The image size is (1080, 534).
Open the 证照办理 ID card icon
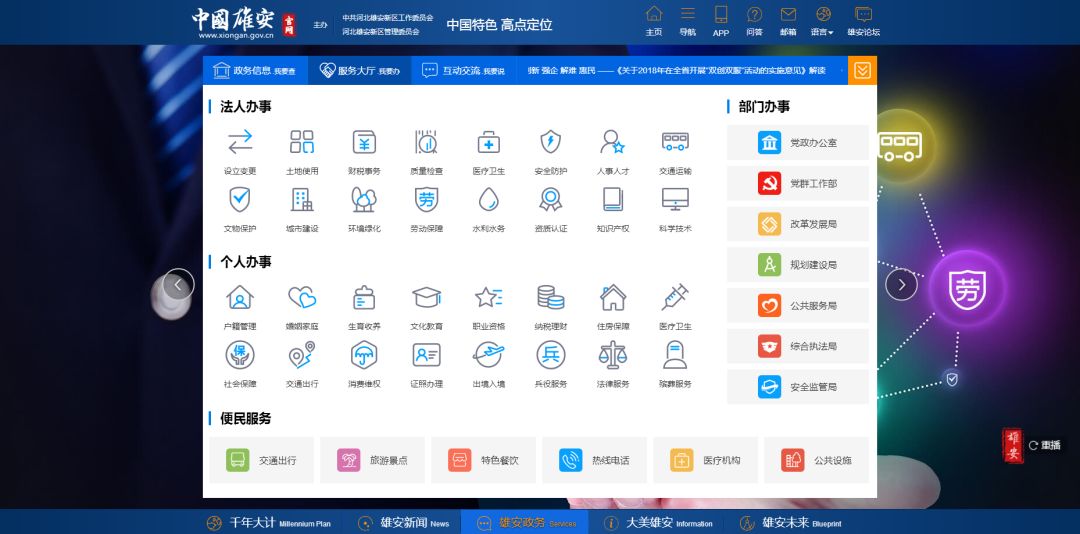pos(426,355)
